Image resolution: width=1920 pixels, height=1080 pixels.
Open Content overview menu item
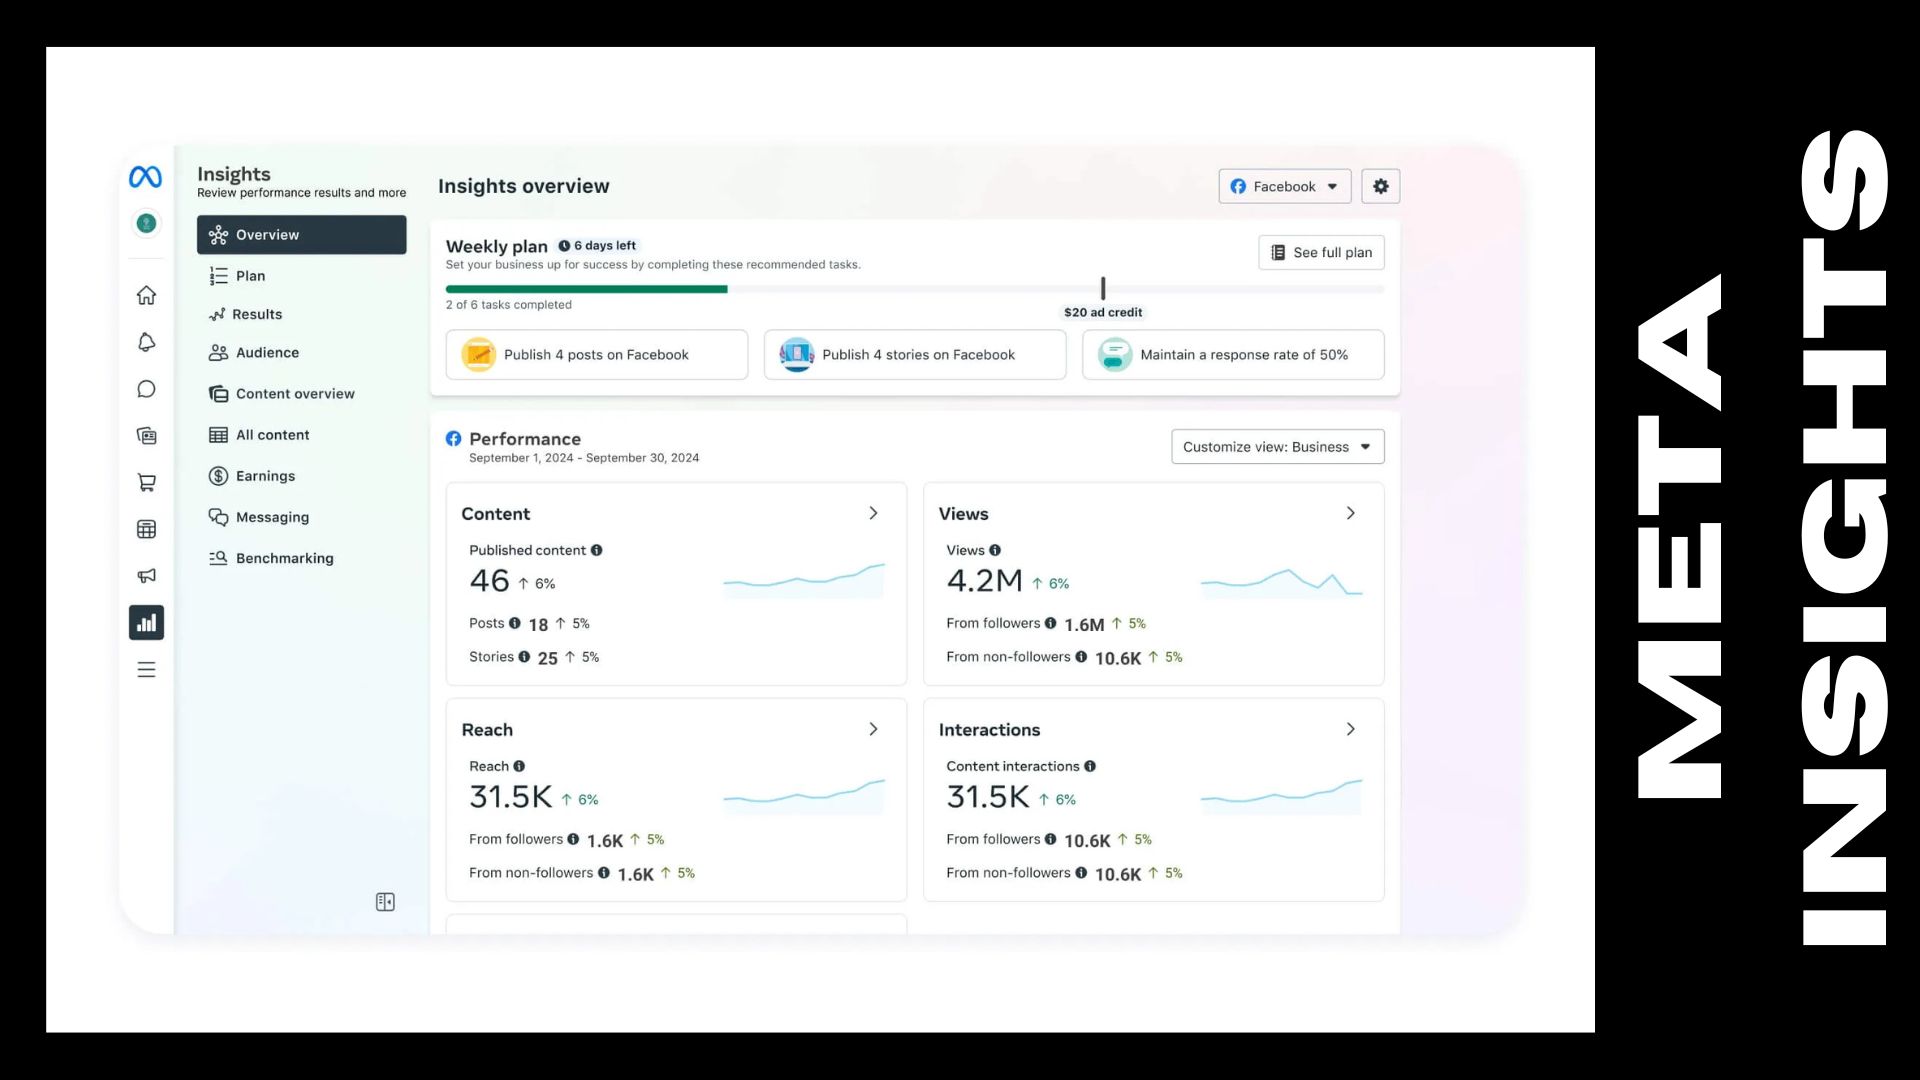(301, 394)
